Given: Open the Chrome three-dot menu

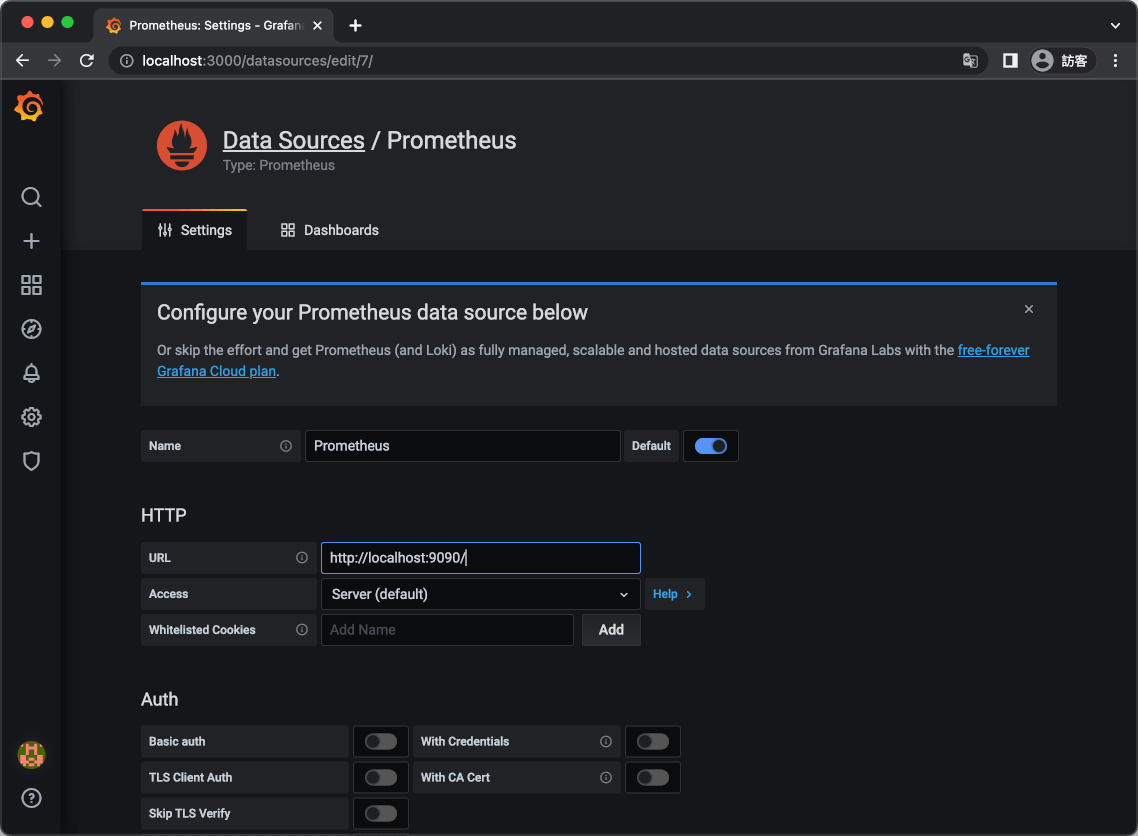Looking at the screenshot, I should 1116,61.
